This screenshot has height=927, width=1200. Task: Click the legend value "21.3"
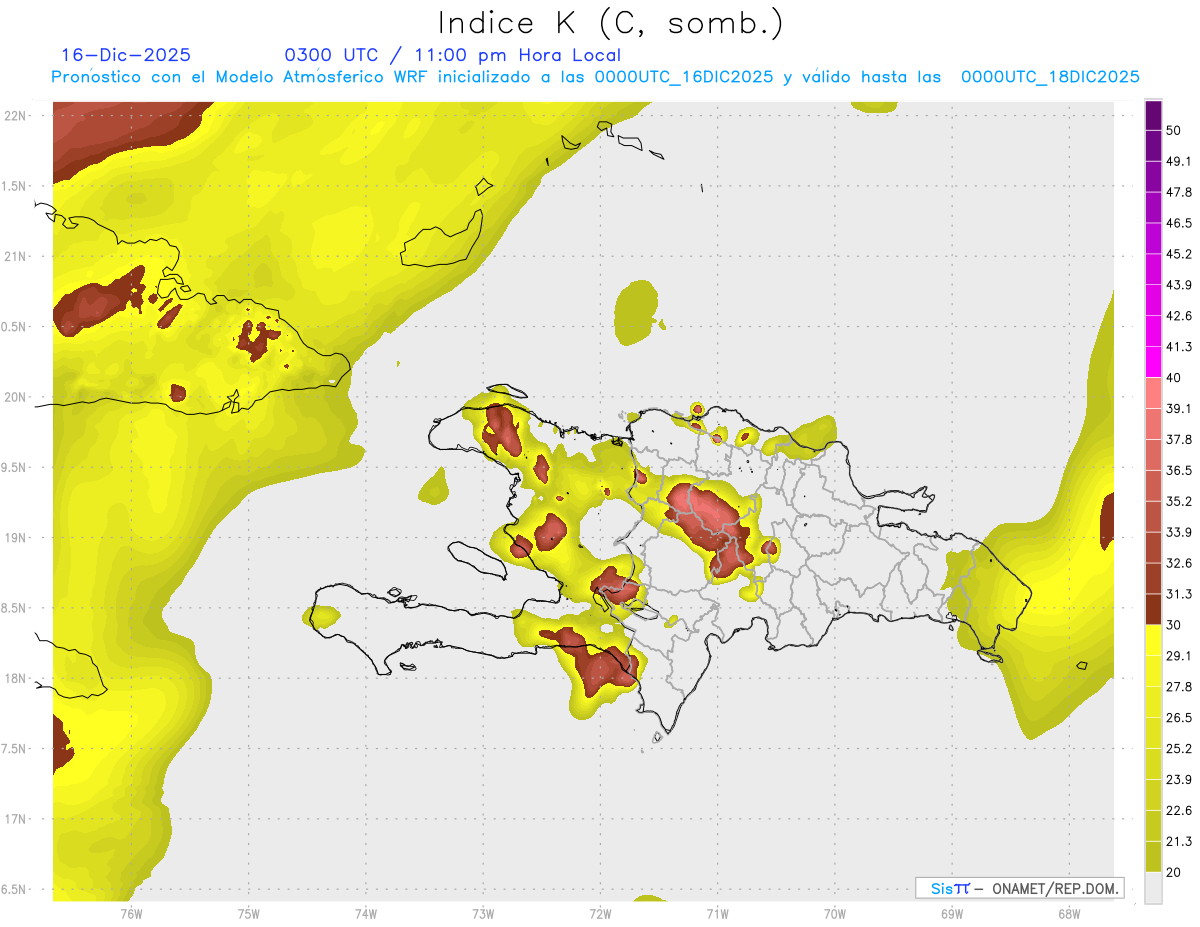coord(1179,841)
